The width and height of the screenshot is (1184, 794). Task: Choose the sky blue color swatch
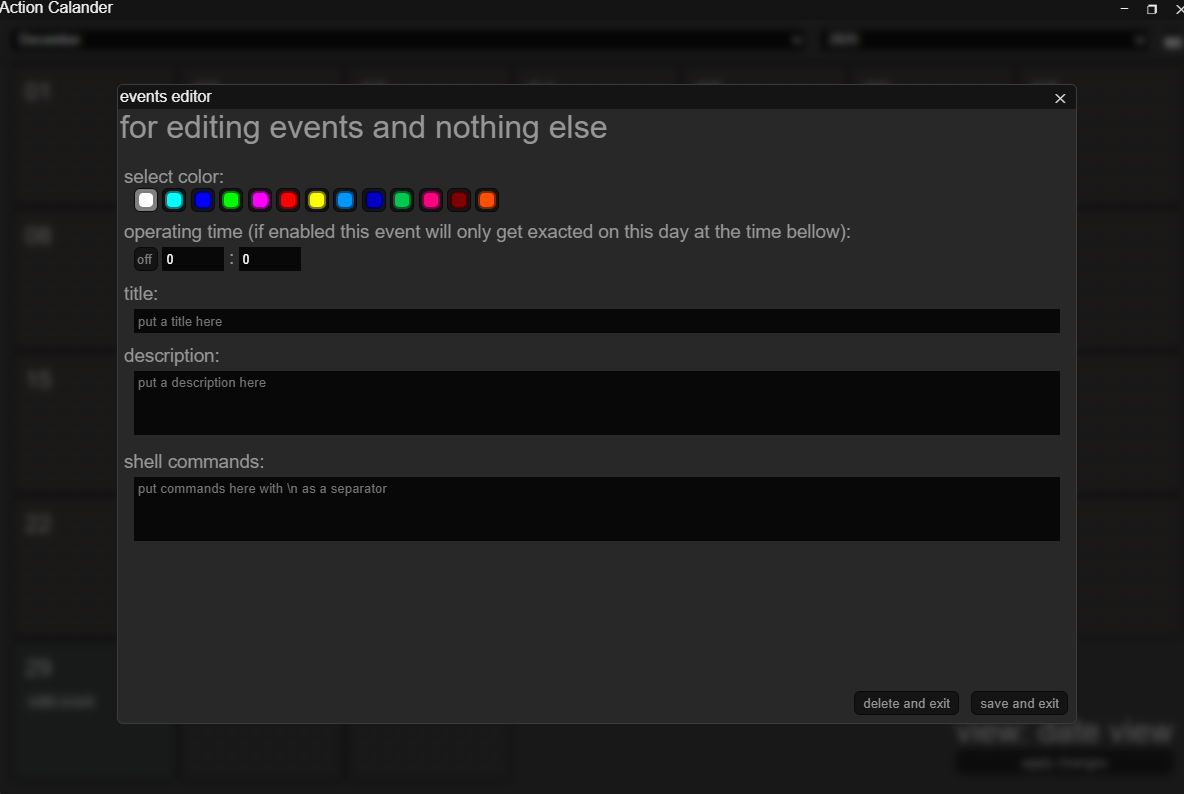coord(345,200)
